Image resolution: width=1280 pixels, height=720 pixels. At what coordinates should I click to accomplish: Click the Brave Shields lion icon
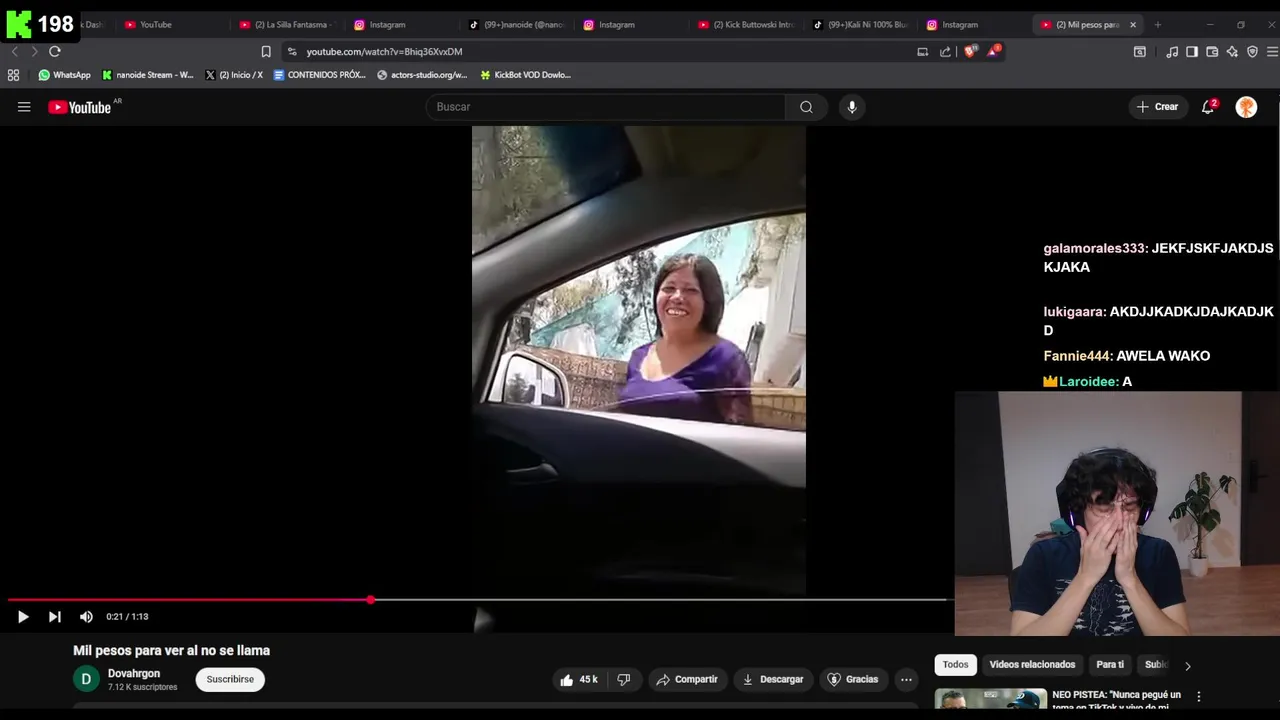pos(969,51)
